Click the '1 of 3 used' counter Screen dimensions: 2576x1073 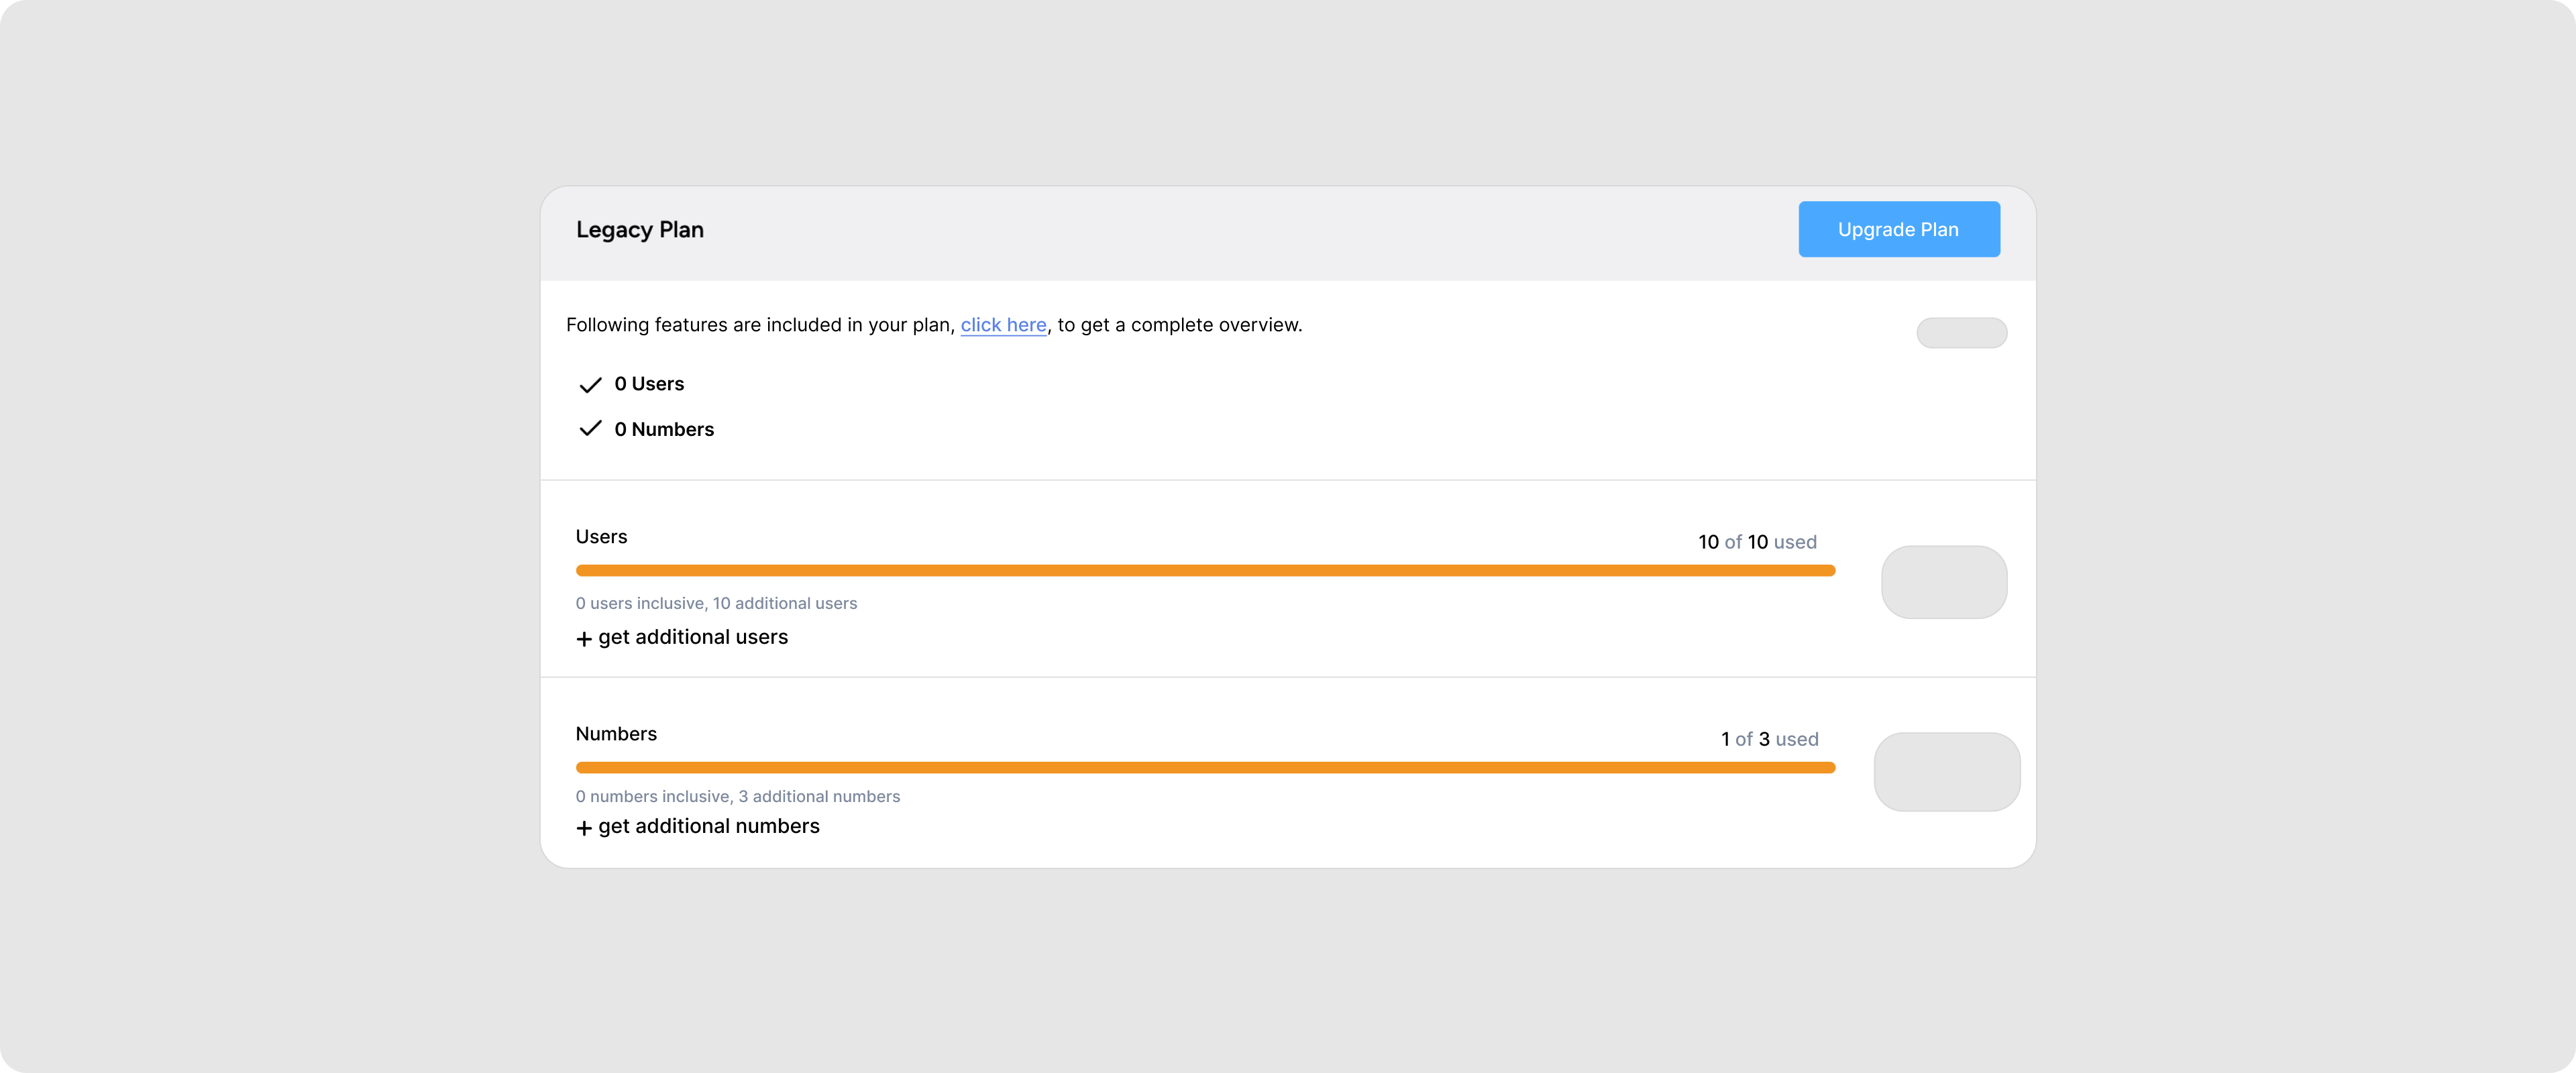(x=1769, y=739)
